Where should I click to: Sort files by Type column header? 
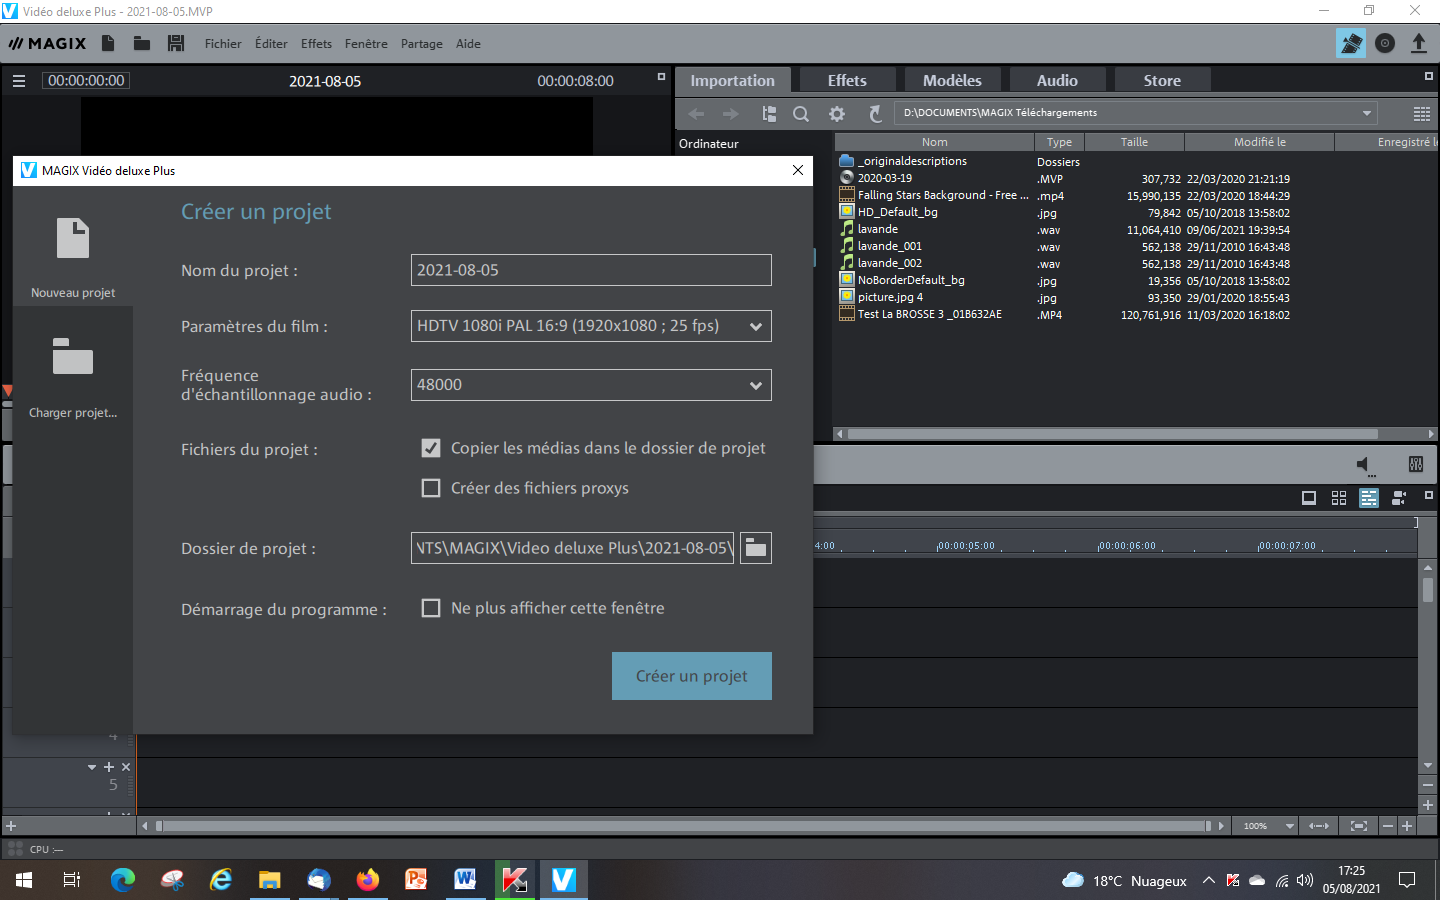point(1059,142)
